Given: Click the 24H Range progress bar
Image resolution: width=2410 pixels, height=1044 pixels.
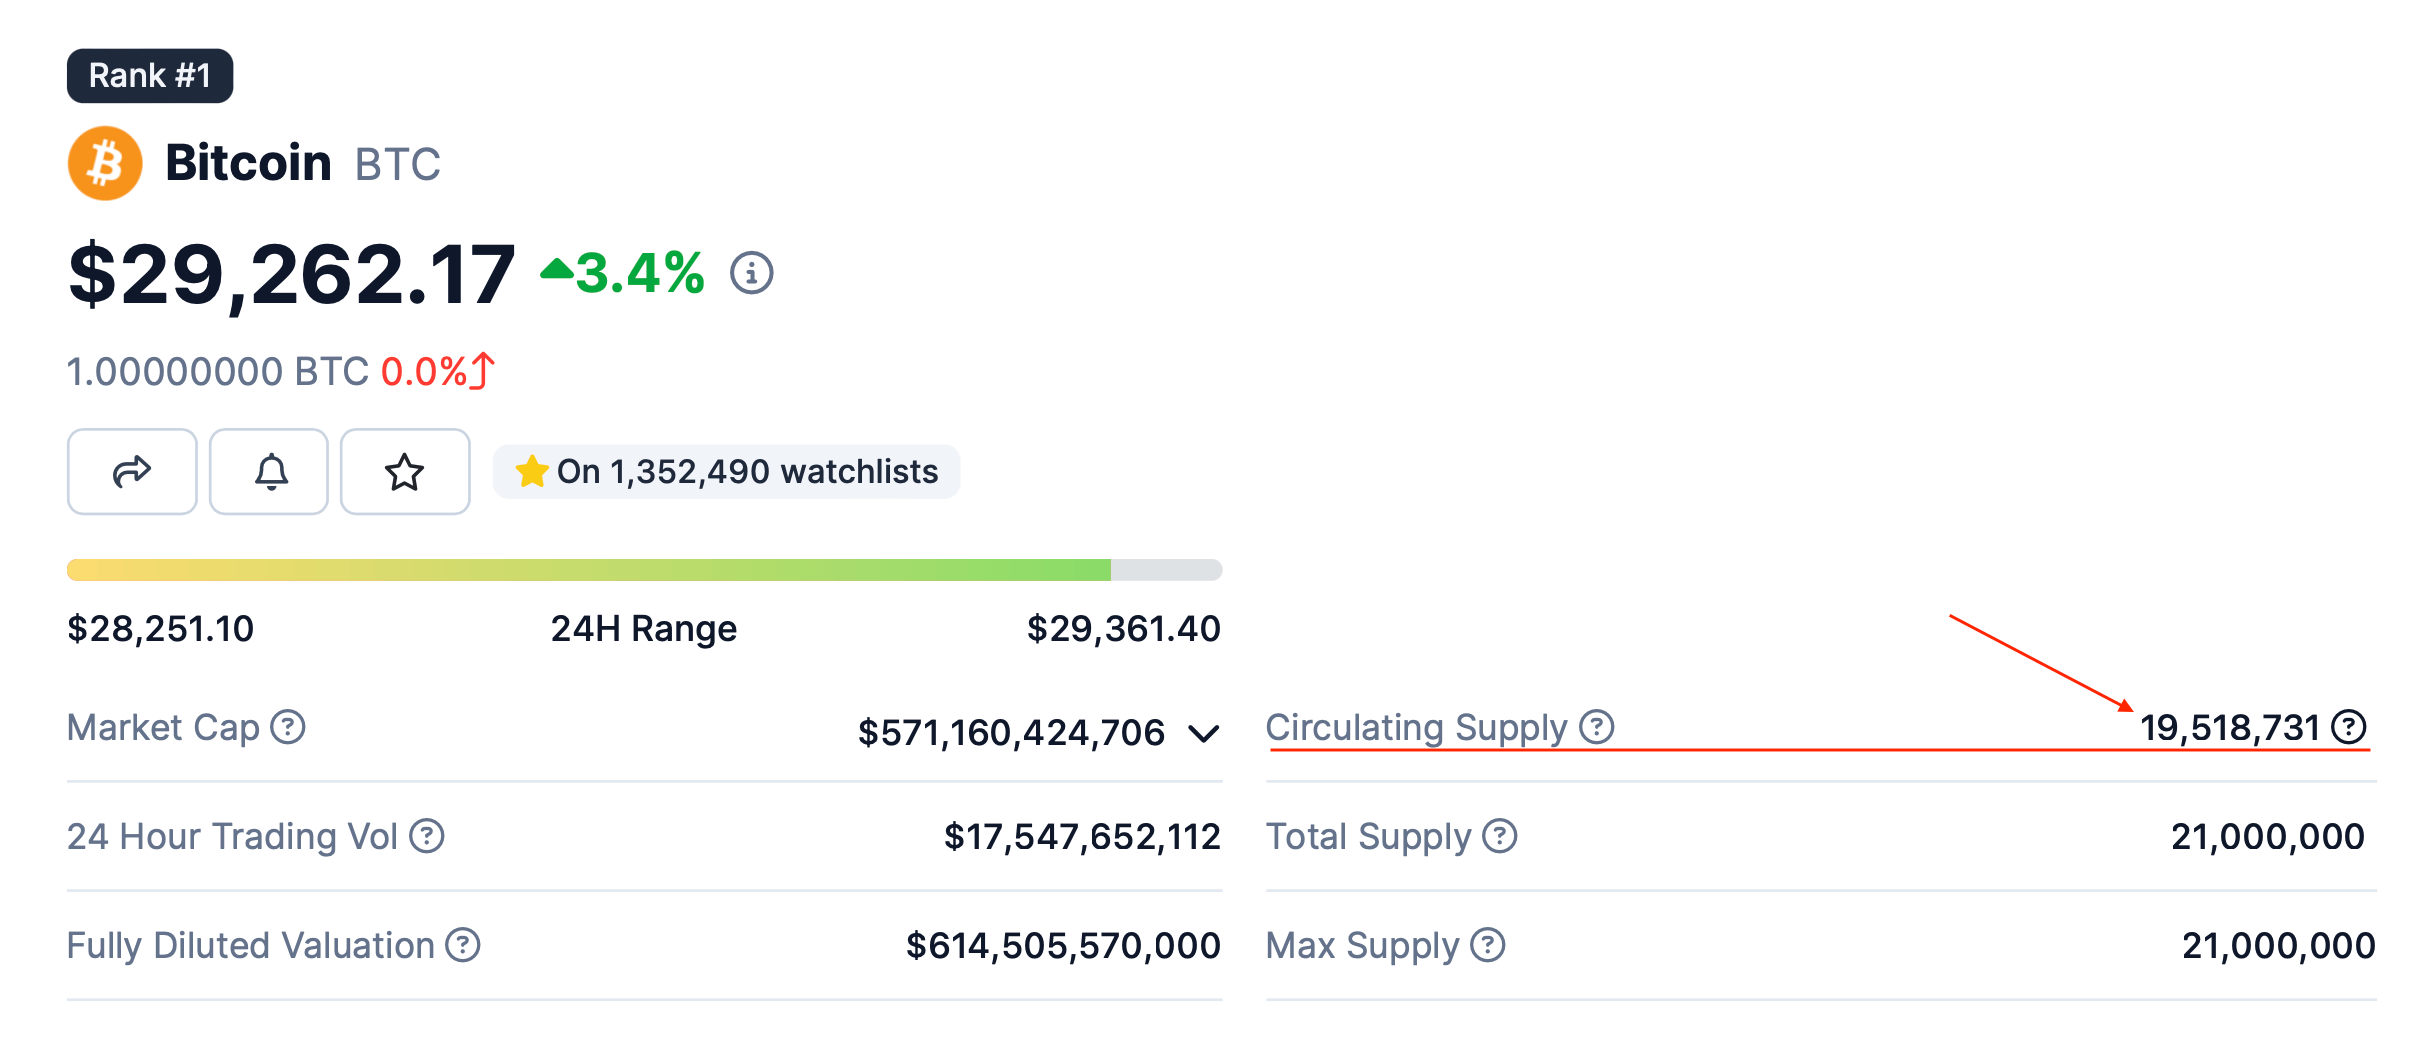Looking at the screenshot, I should (x=644, y=570).
